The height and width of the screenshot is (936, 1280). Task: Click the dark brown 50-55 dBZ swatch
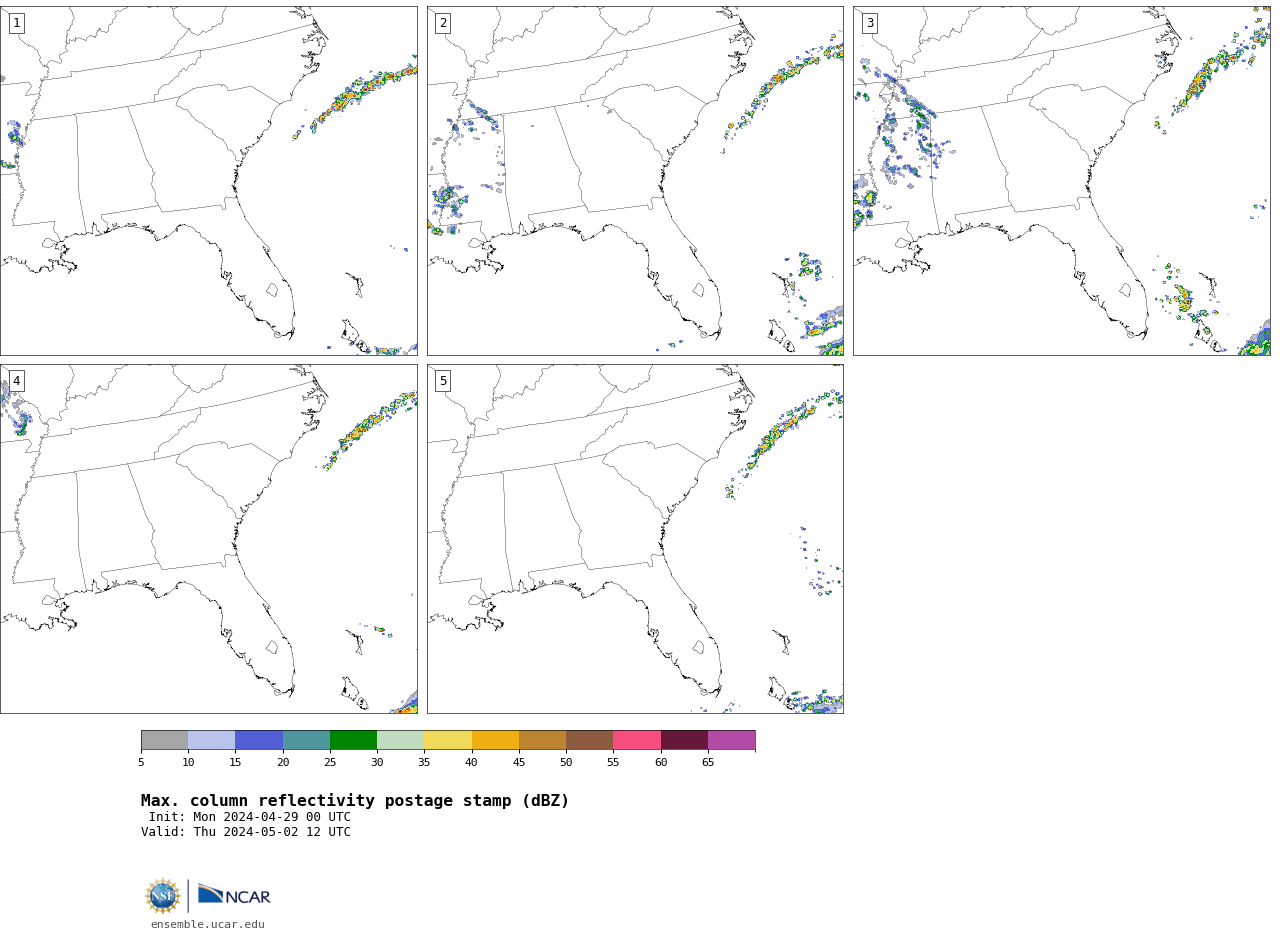590,740
